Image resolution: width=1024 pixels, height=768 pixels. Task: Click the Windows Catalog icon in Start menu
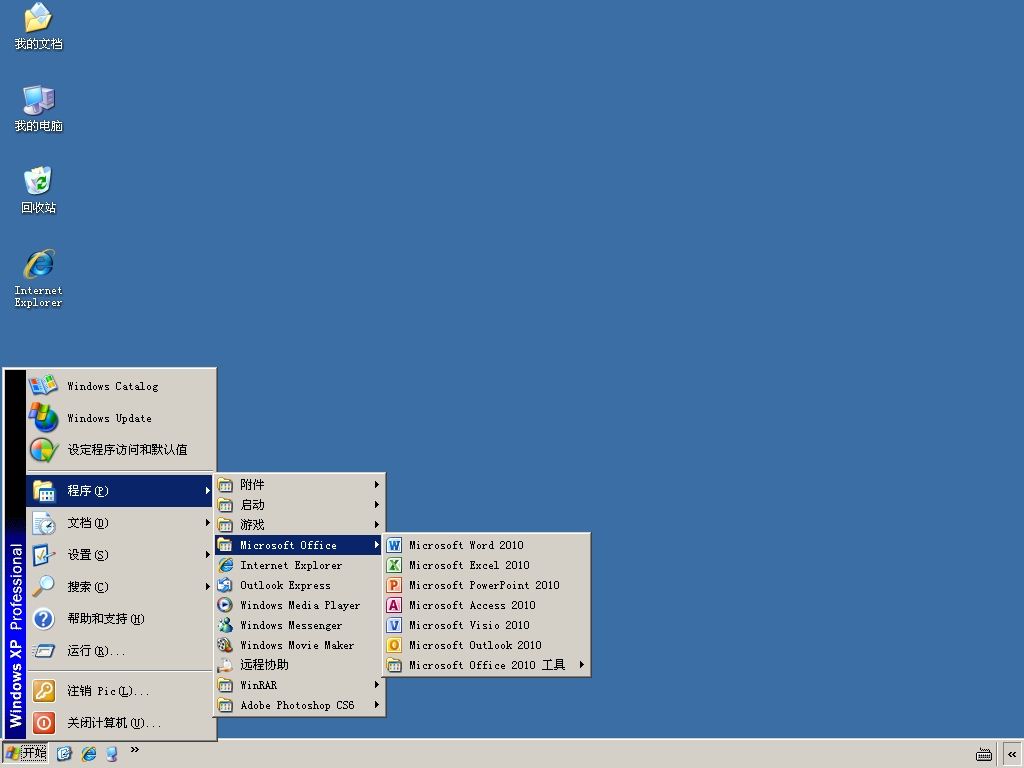(x=43, y=385)
